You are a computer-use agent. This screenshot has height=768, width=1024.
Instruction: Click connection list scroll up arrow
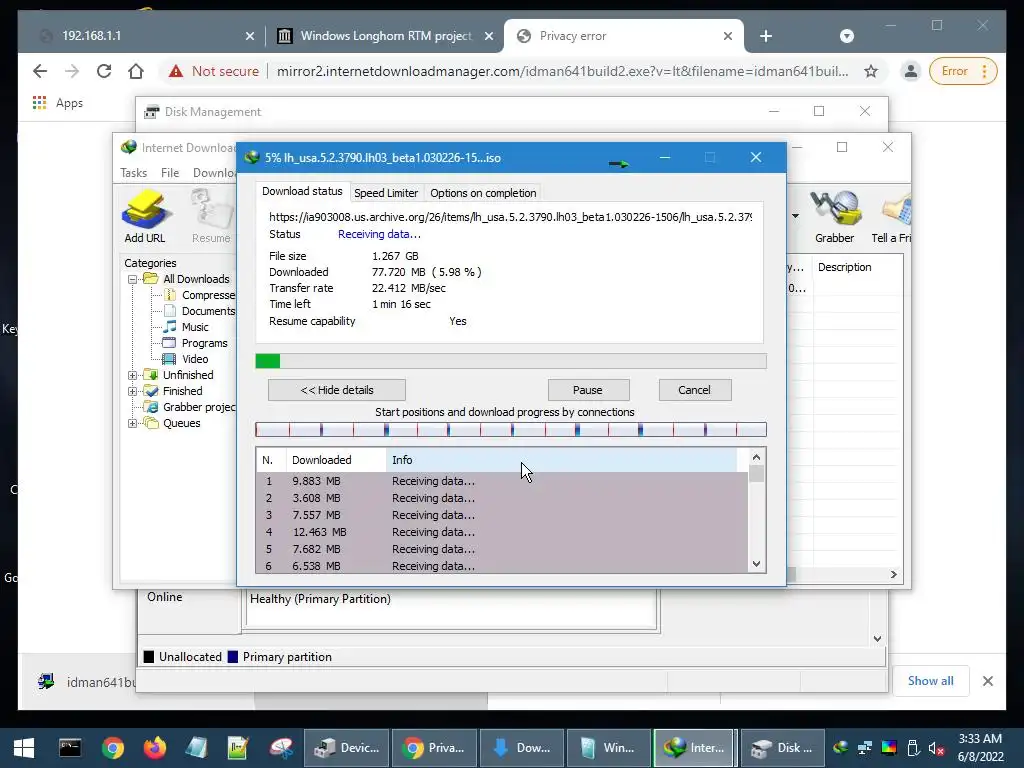point(756,458)
